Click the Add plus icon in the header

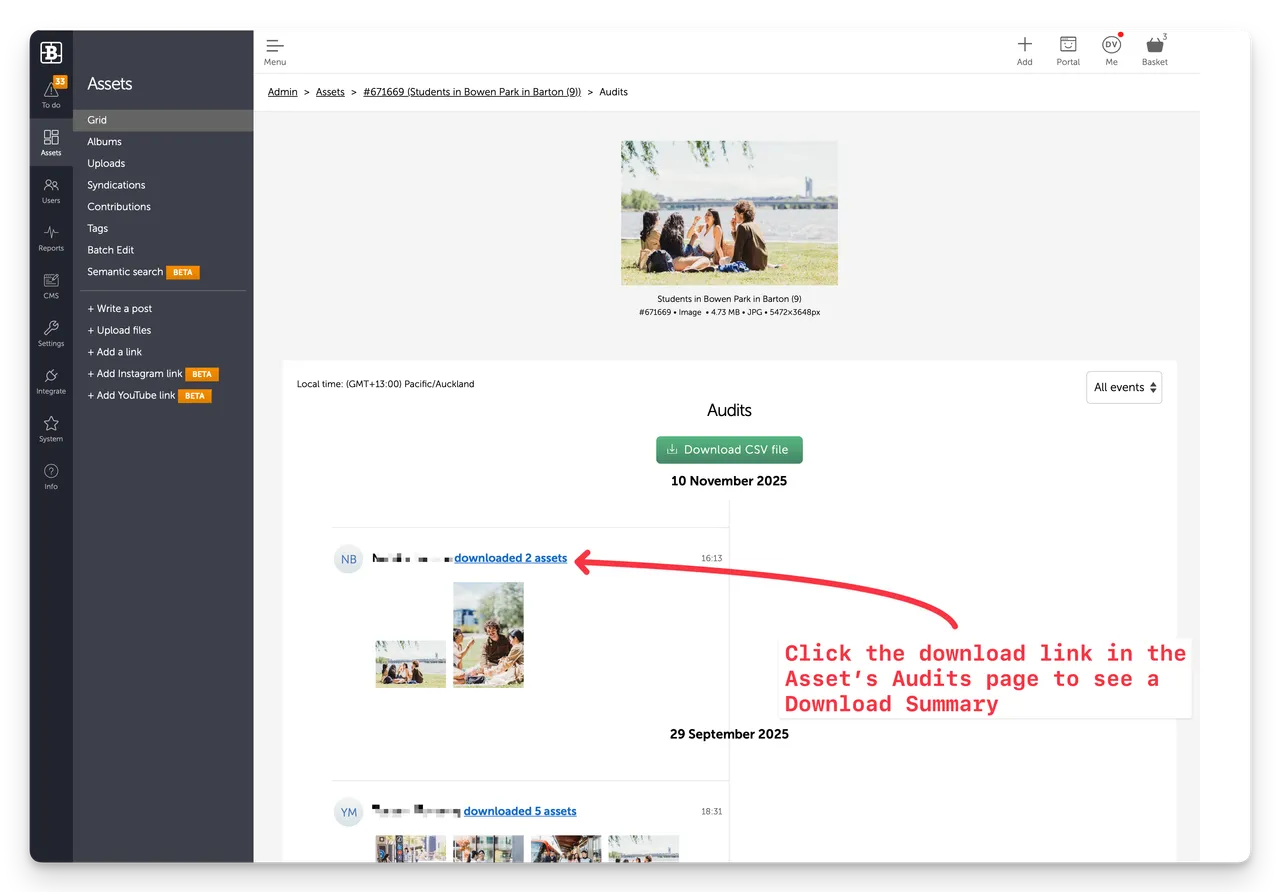pyautogui.click(x=1024, y=50)
